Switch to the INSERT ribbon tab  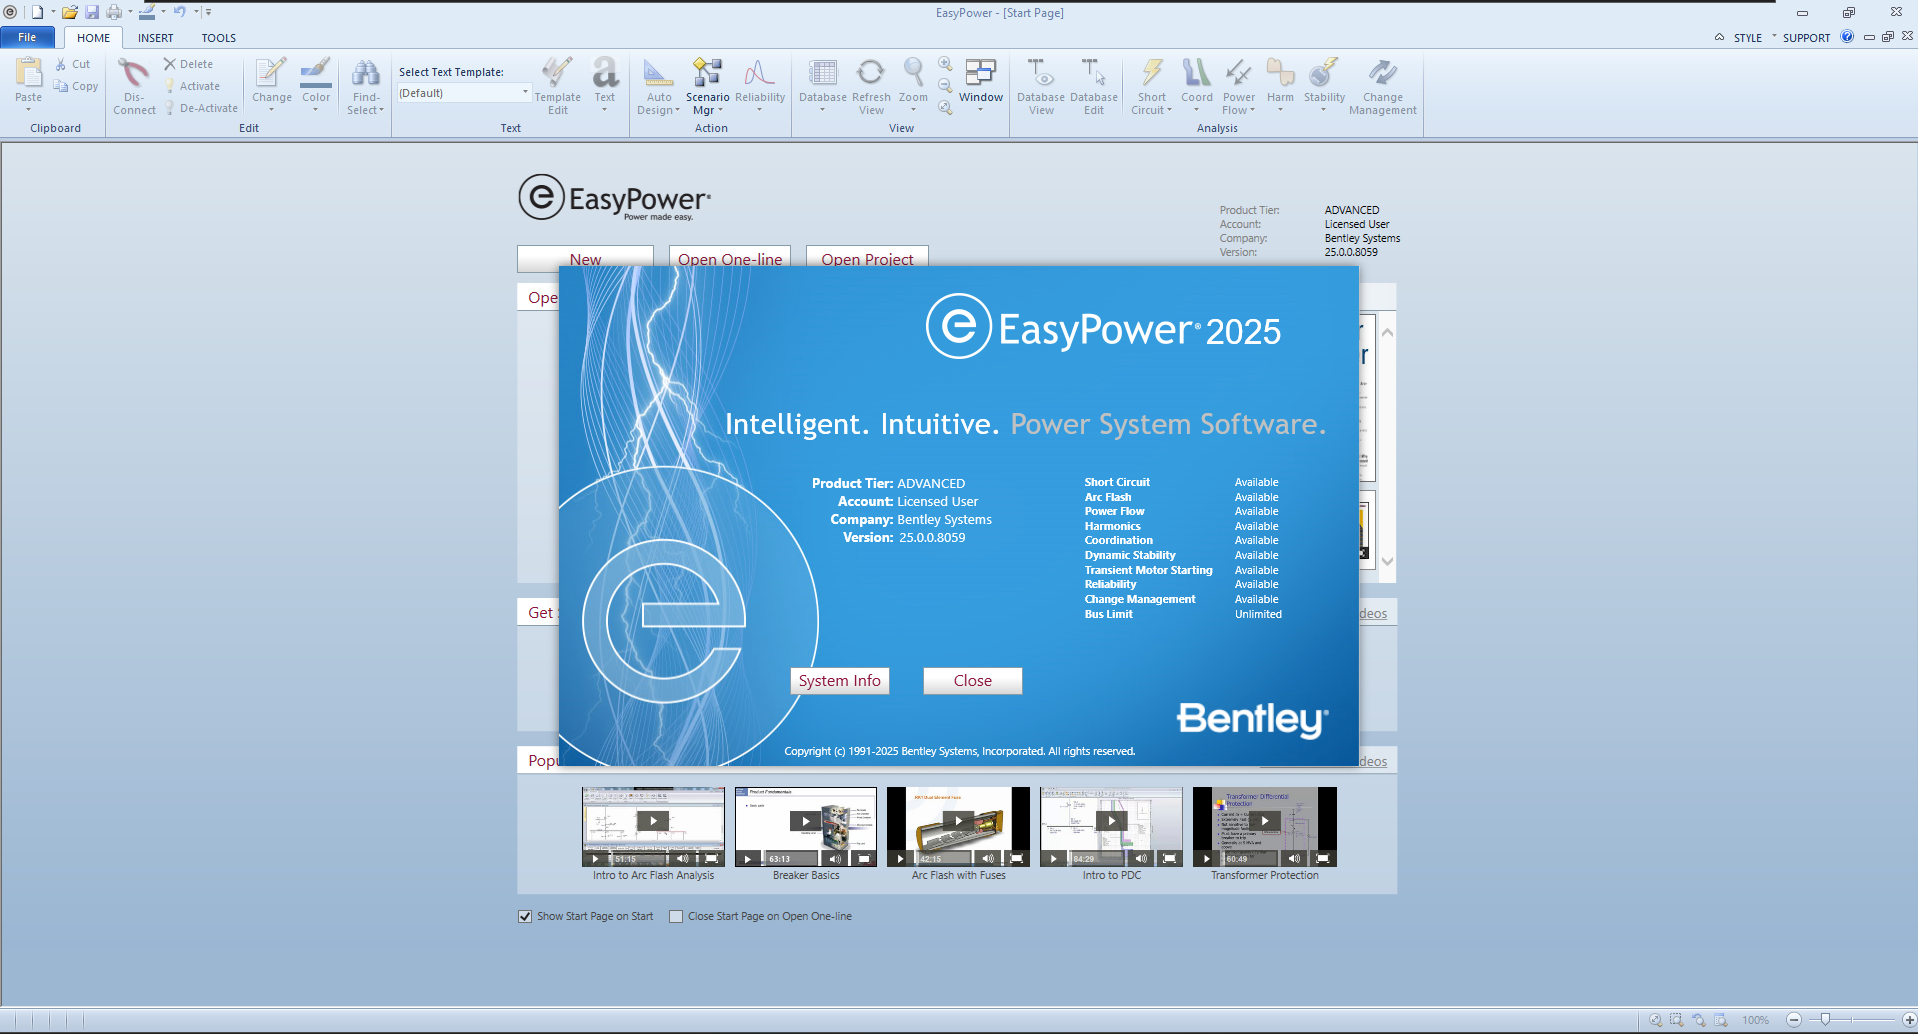coord(156,38)
